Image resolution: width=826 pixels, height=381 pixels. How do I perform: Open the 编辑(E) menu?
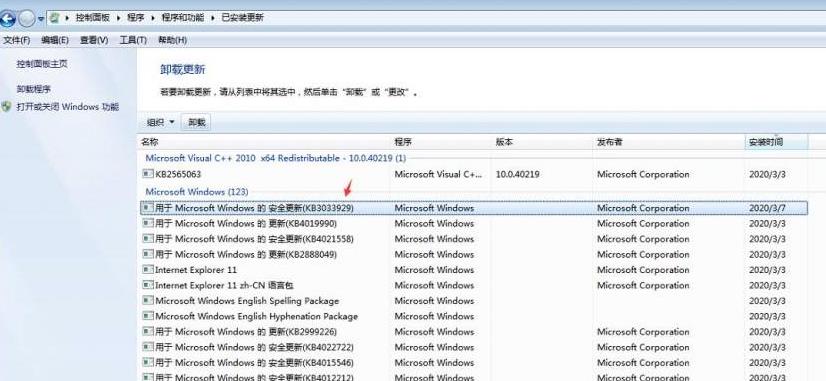pyautogui.click(x=55, y=40)
